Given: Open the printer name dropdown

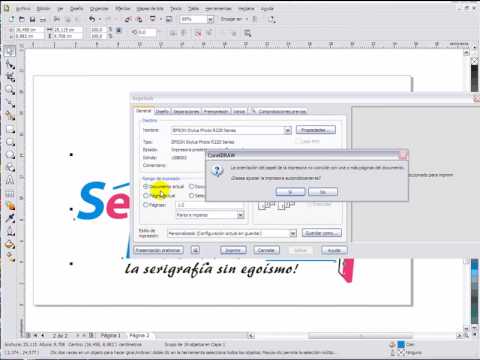Looking at the screenshot, I should click(287, 130).
